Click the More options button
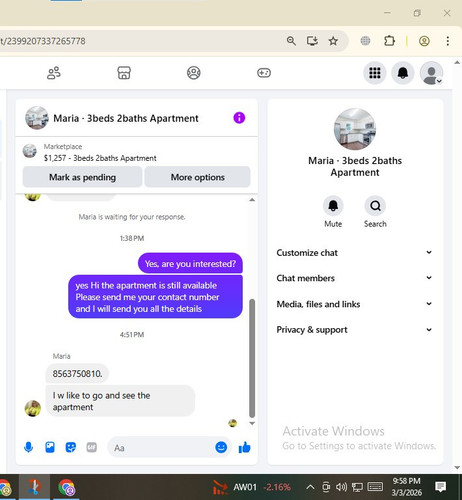Image resolution: width=462 pixels, height=500 pixels. click(197, 177)
